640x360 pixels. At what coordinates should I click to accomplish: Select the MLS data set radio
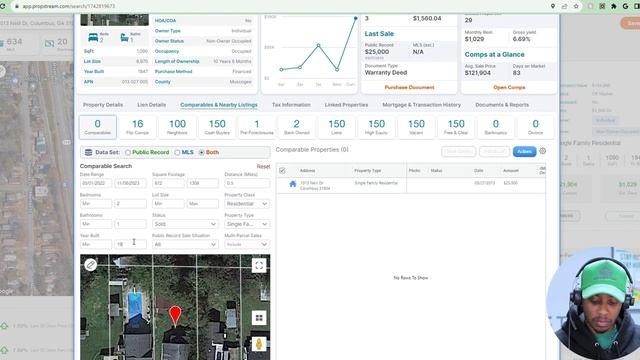[x=177, y=152]
